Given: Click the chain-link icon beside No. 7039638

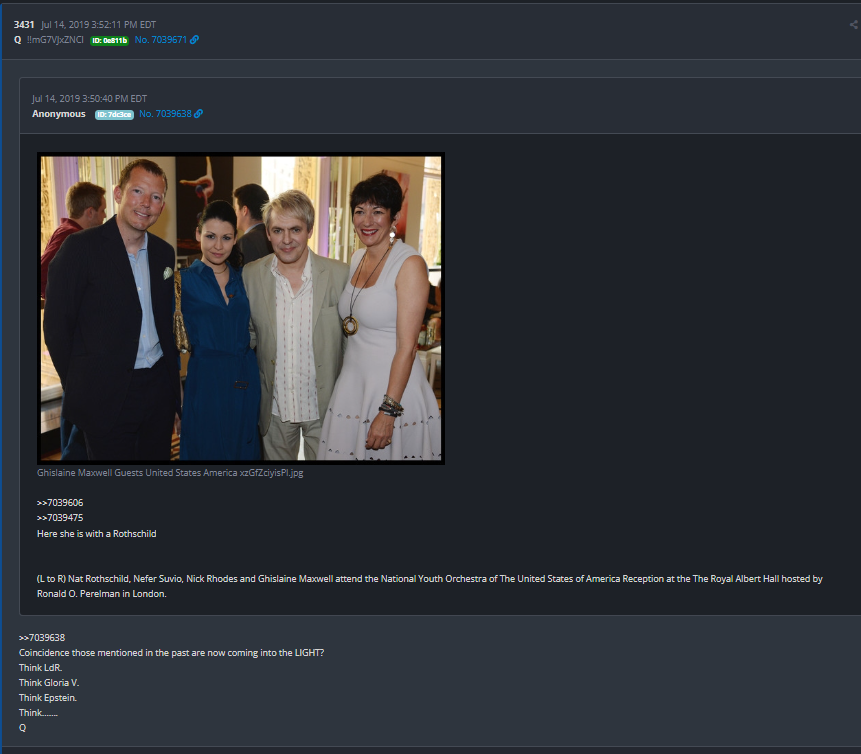Looking at the screenshot, I should [199, 114].
